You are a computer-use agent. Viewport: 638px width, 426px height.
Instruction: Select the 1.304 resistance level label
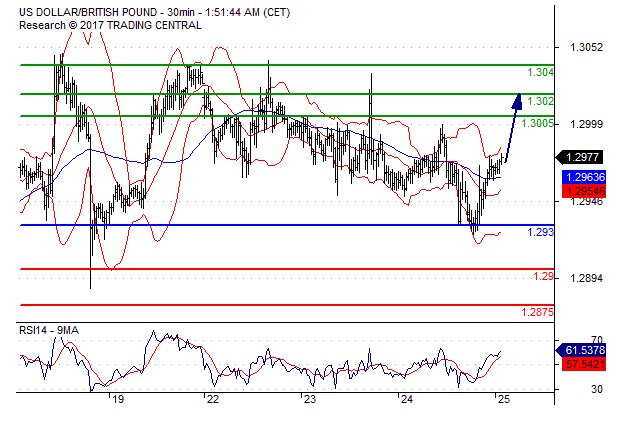point(540,72)
